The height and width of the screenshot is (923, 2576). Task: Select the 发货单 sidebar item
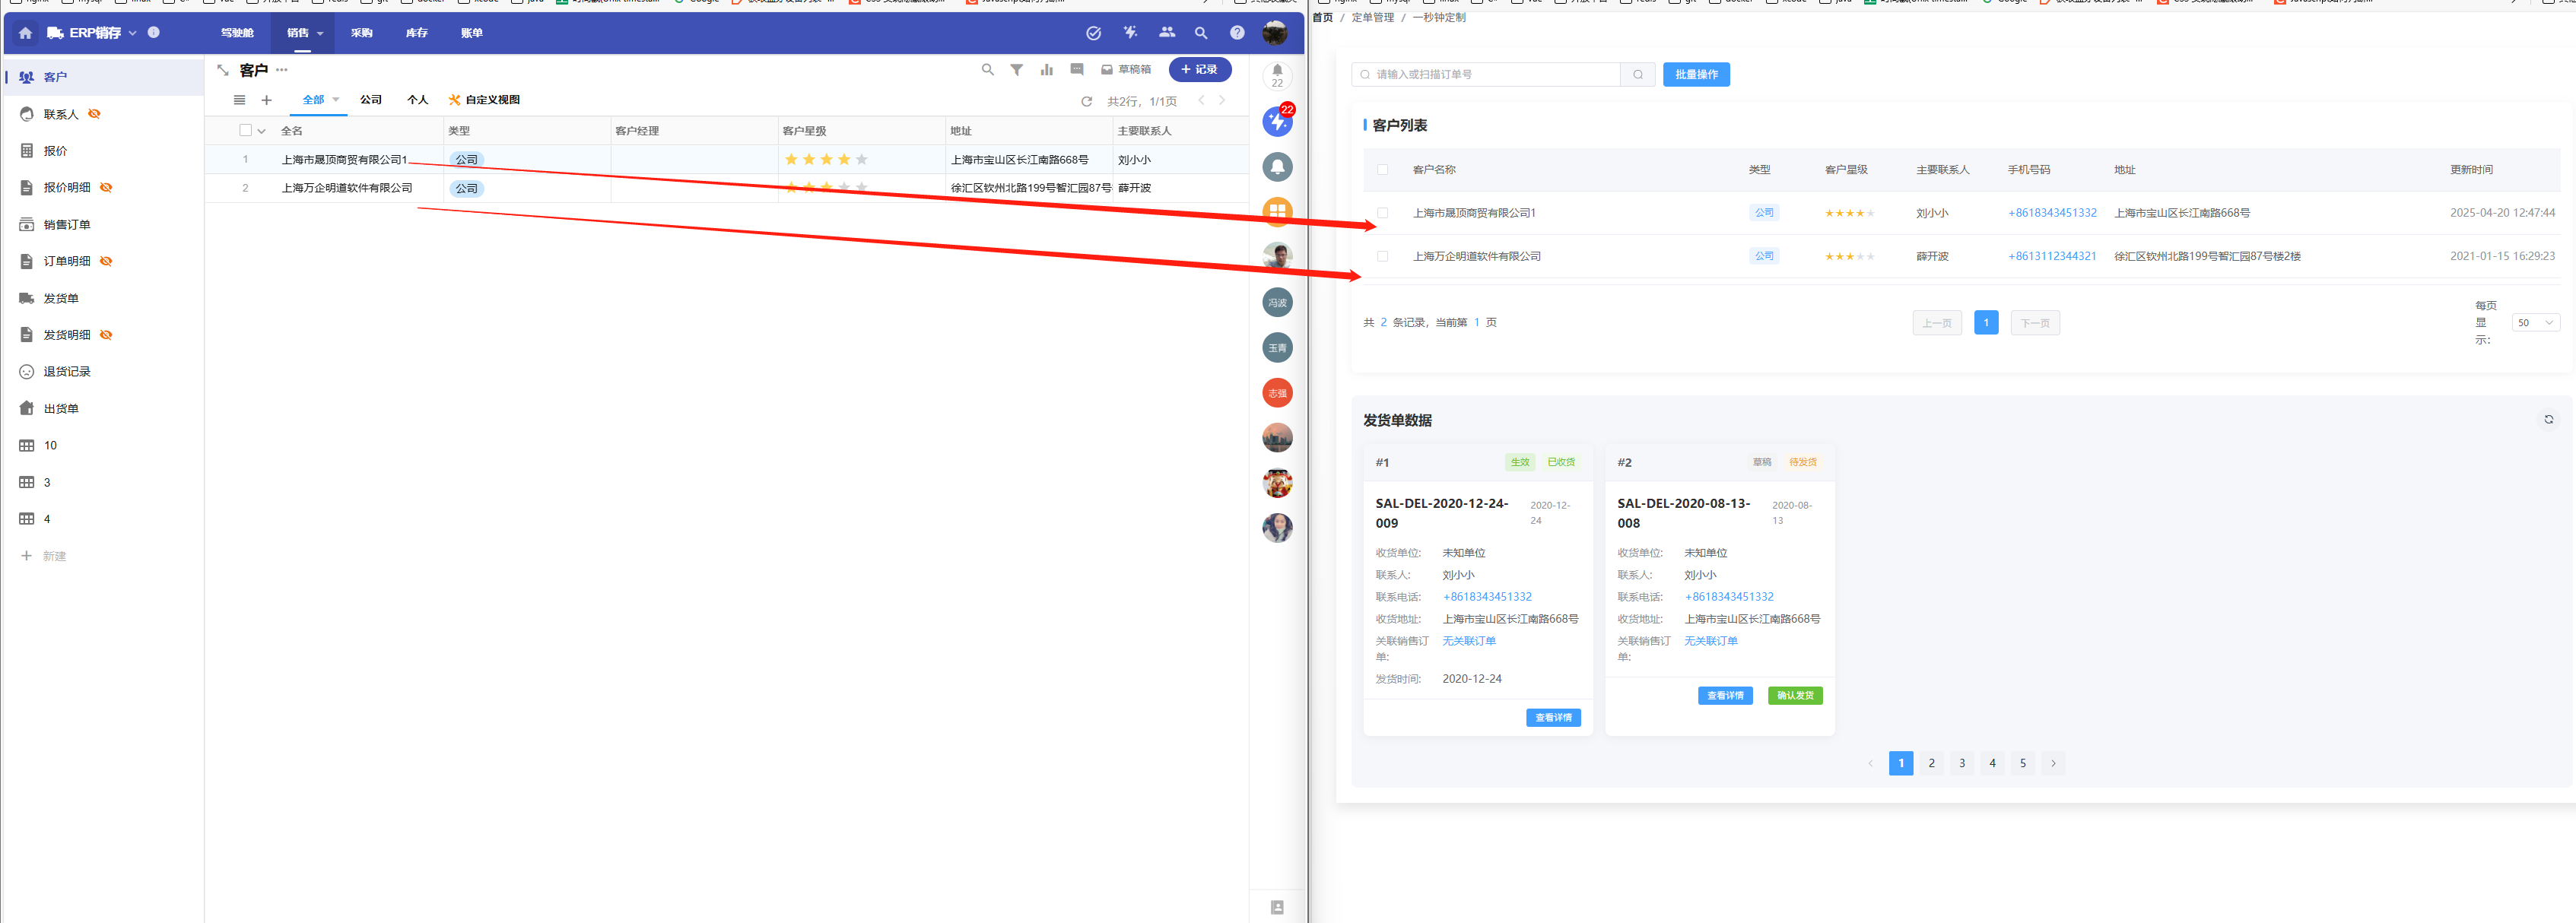(x=61, y=298)
